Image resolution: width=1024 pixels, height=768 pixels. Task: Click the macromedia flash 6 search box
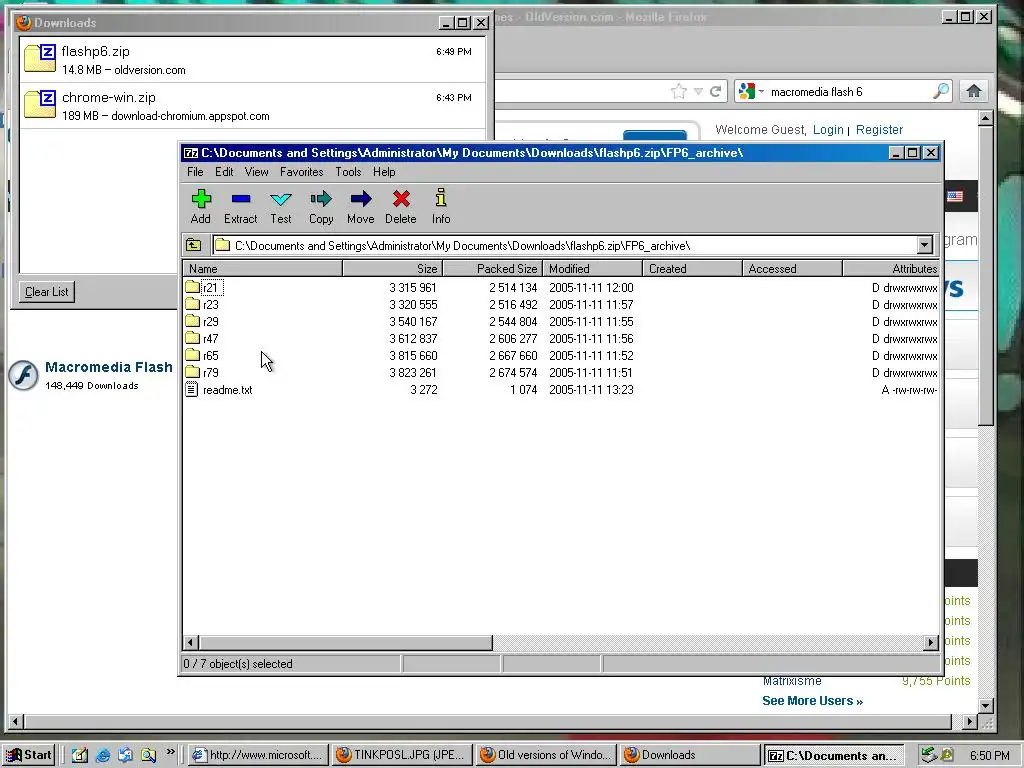tap(849, 92)
